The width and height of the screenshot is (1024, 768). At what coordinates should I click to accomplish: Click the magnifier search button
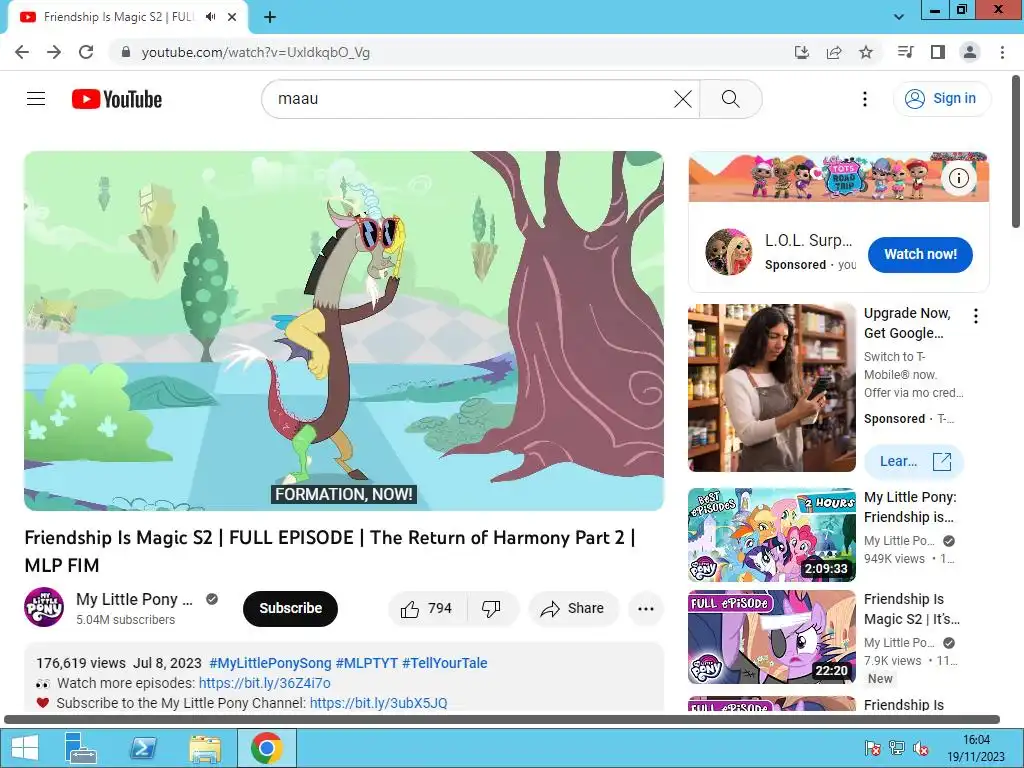coord(731,99)
